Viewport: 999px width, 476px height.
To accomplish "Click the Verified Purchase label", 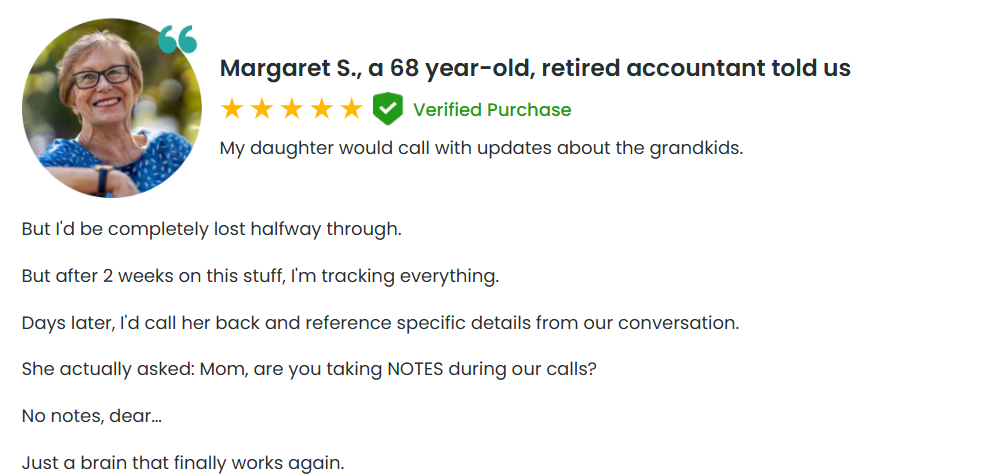I will tap(492, 110).
